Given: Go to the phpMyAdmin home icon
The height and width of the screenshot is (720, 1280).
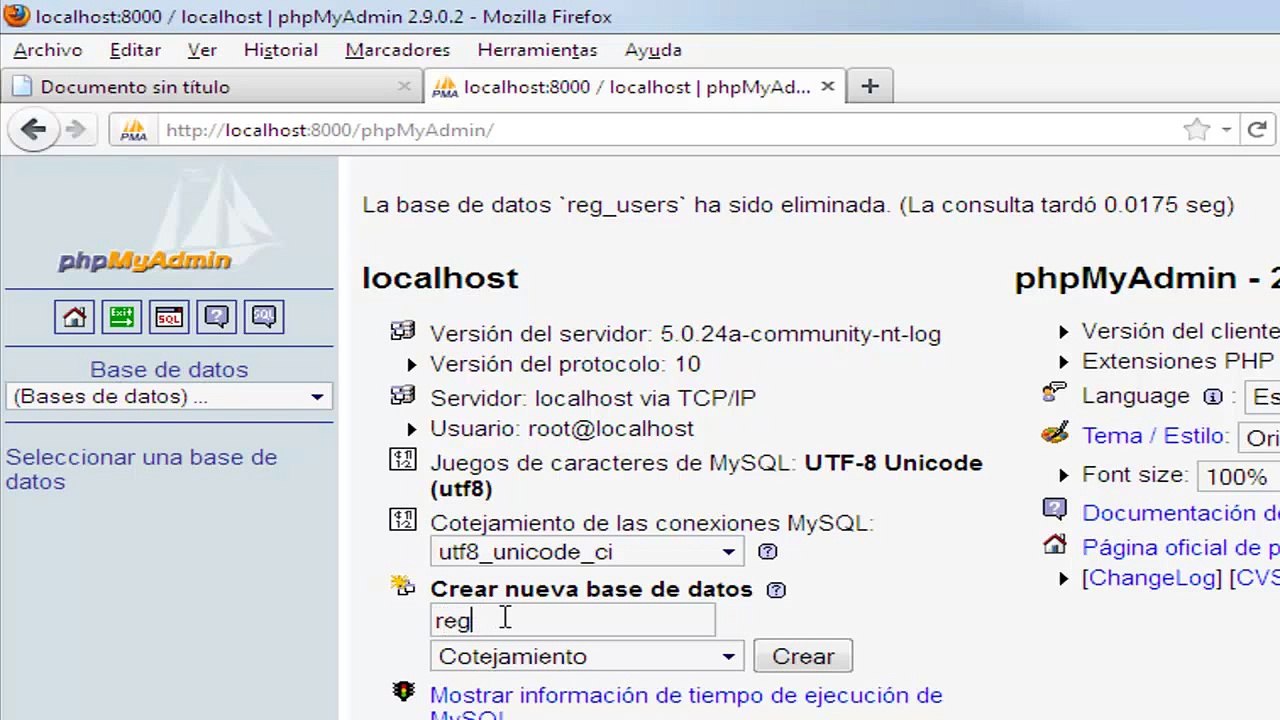Looking at the screenshot, I should (x=74, y=317).
